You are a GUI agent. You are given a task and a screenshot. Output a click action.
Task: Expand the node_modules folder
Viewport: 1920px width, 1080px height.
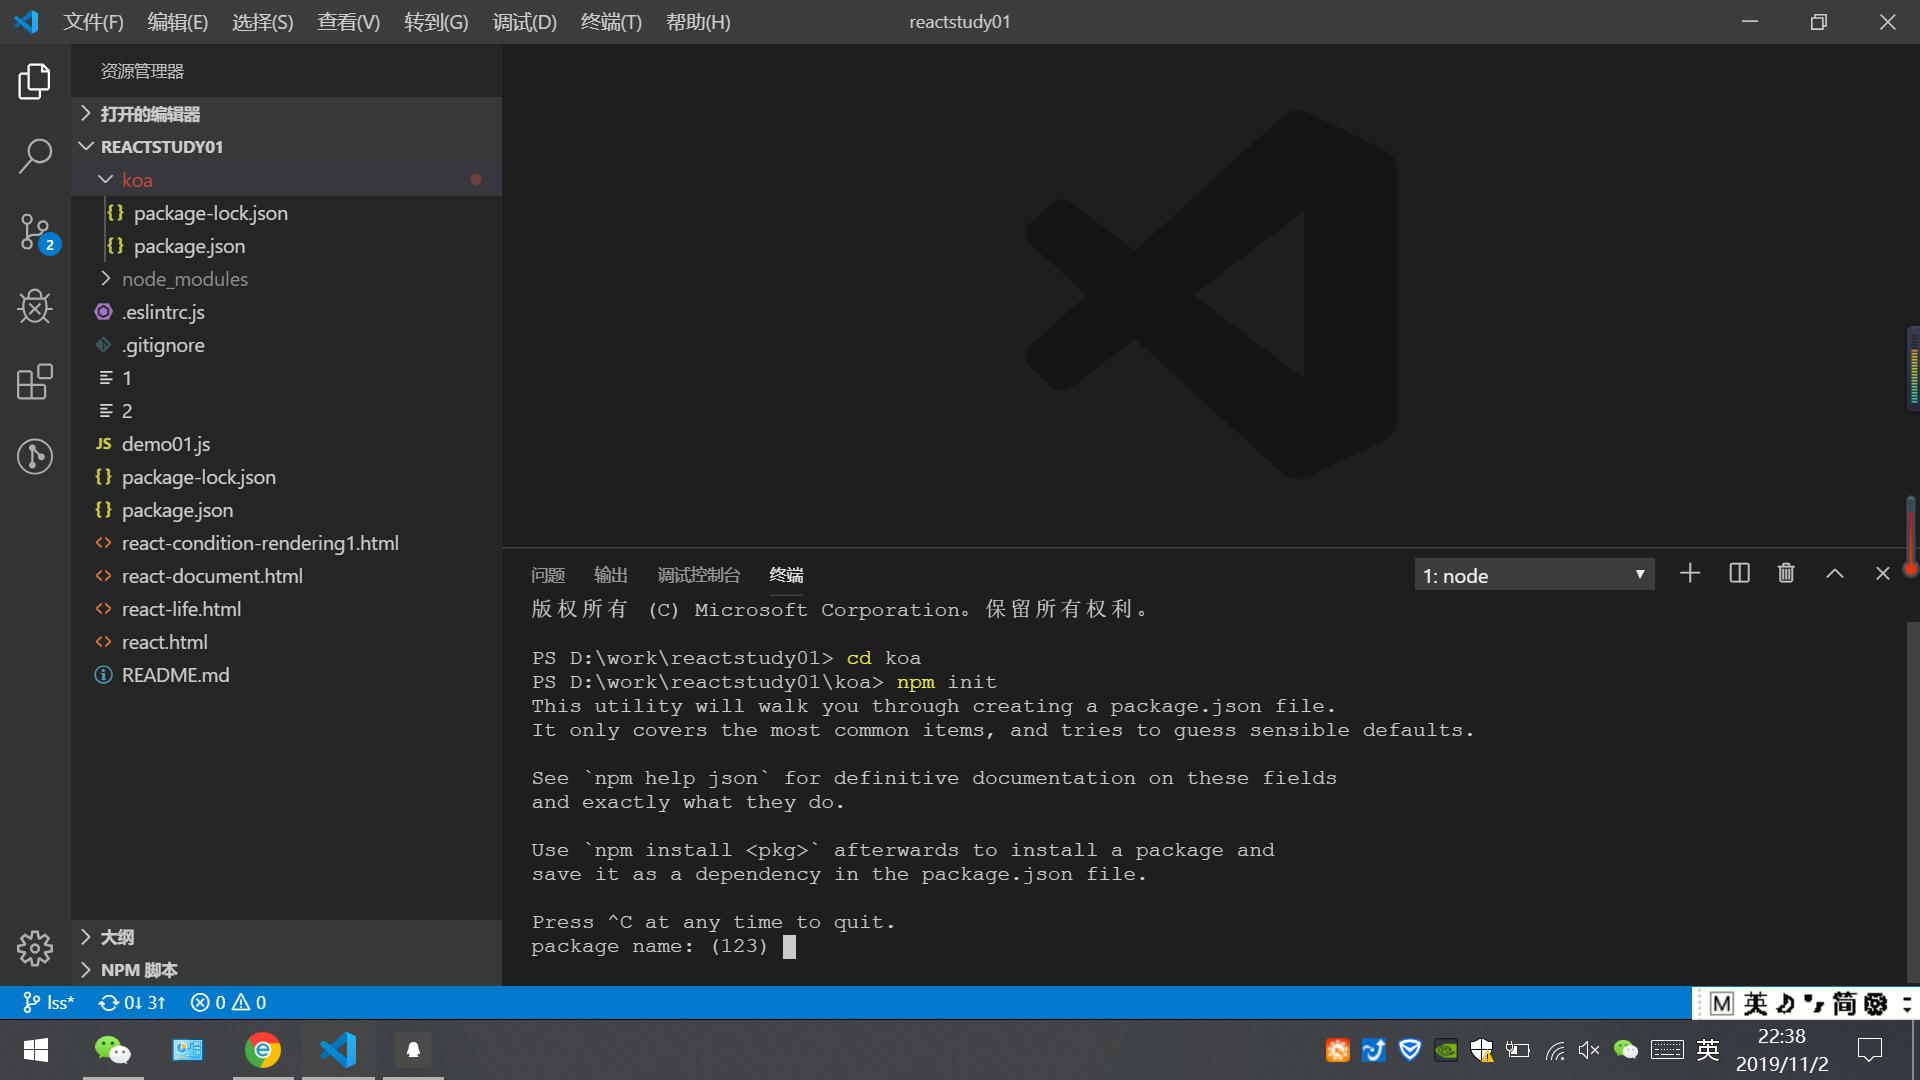[185, 279]
